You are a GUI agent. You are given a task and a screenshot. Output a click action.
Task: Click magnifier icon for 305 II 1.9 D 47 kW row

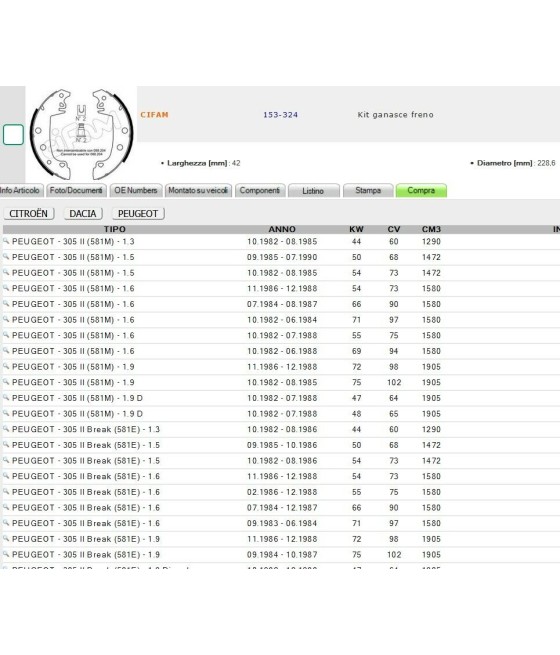(6, 398)
